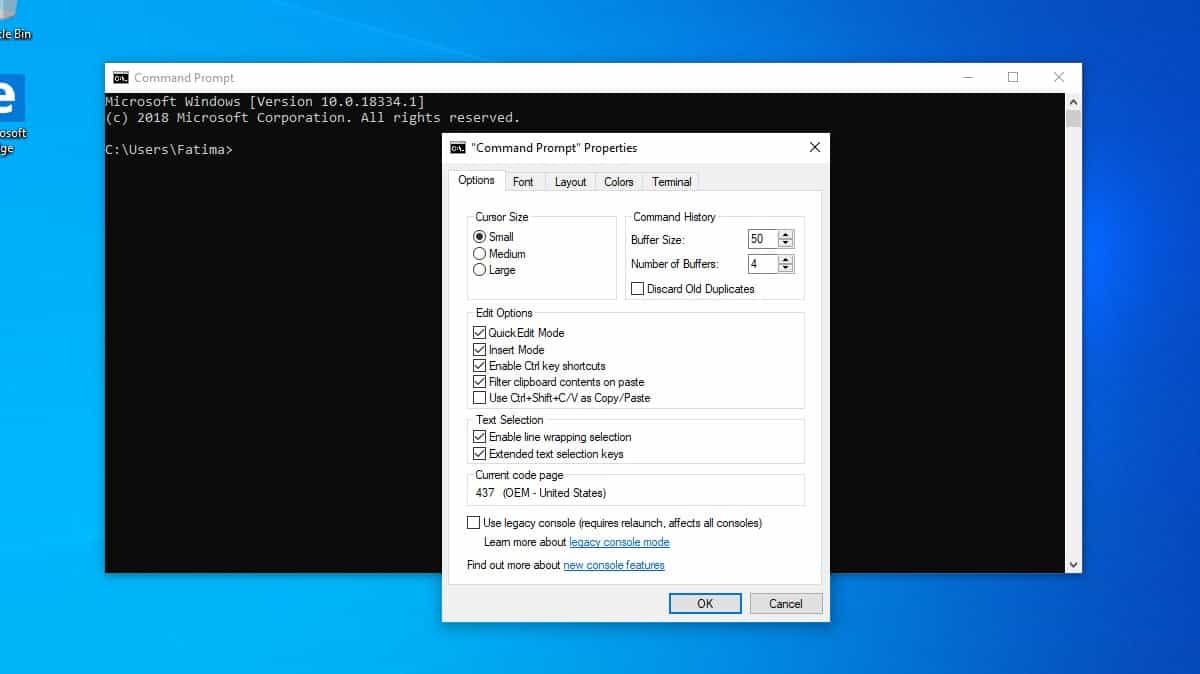
Task: Click the Cancel button
Action: pos(785,603)
